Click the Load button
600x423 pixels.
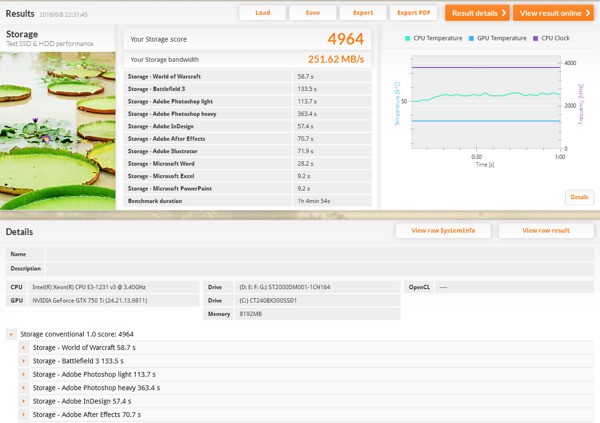262,13
